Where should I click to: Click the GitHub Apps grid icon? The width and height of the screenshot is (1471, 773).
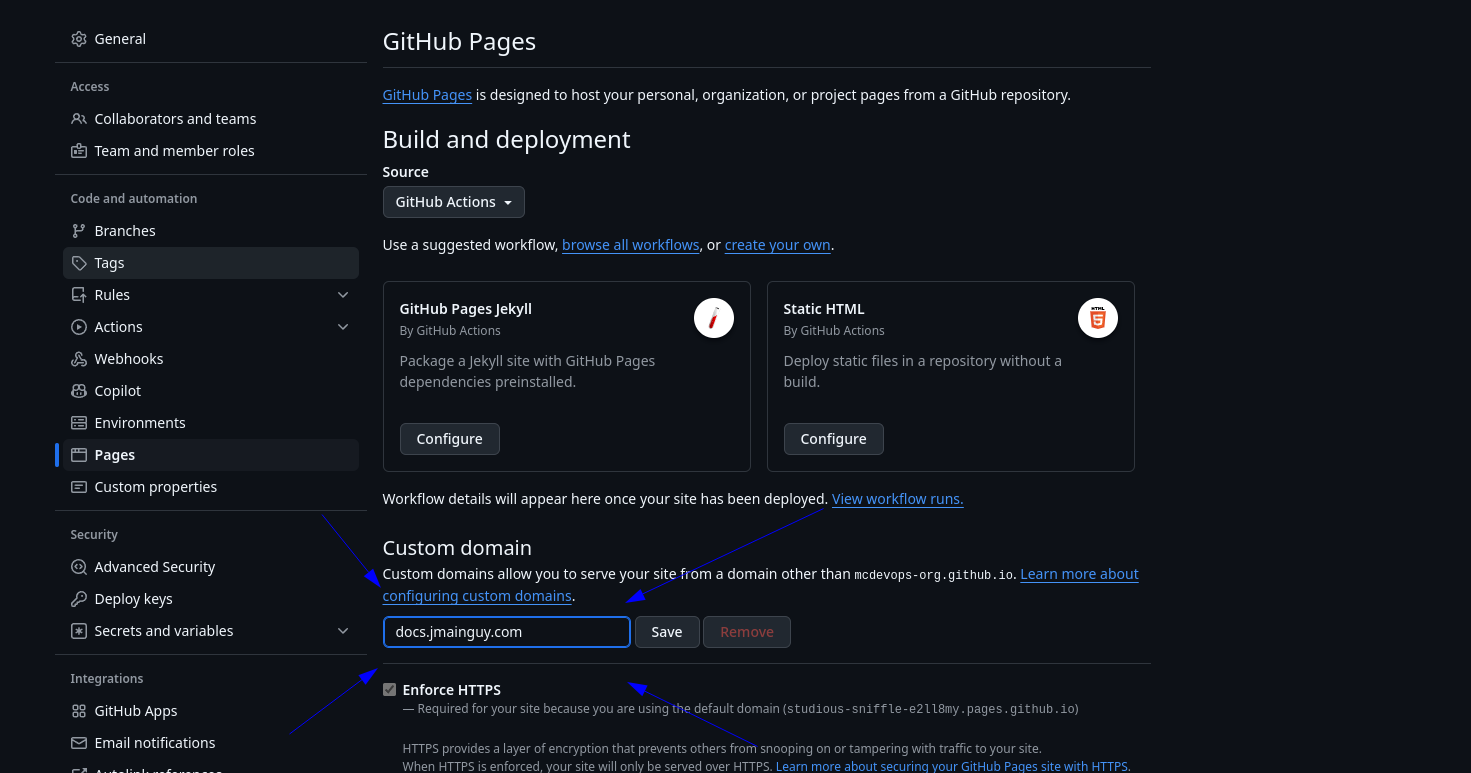[79, 711]
